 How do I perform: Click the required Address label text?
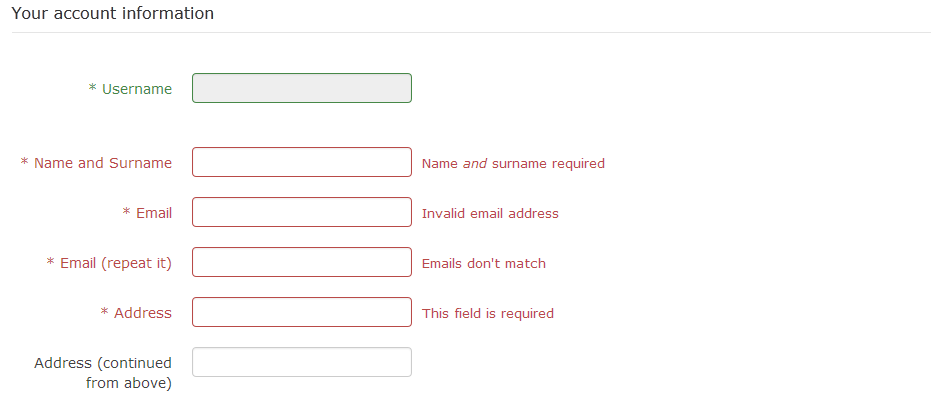click(x=143, y=313)
